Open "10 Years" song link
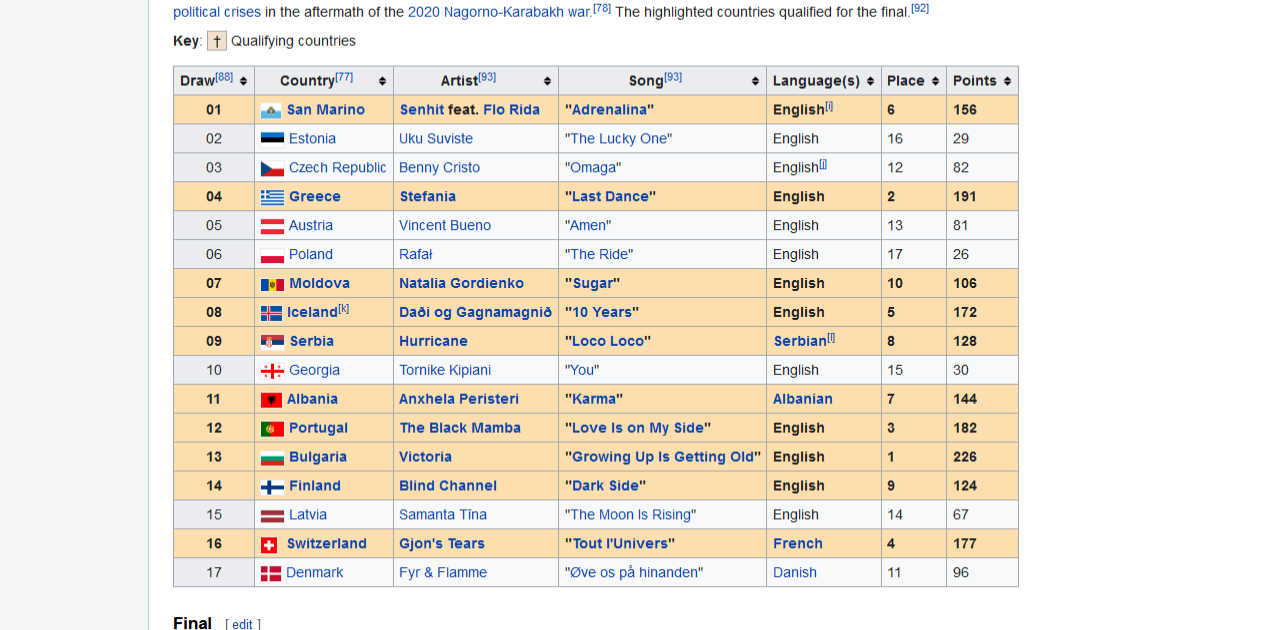The height and width of the screenshot is (630, 1269). [x=602, y=313]
